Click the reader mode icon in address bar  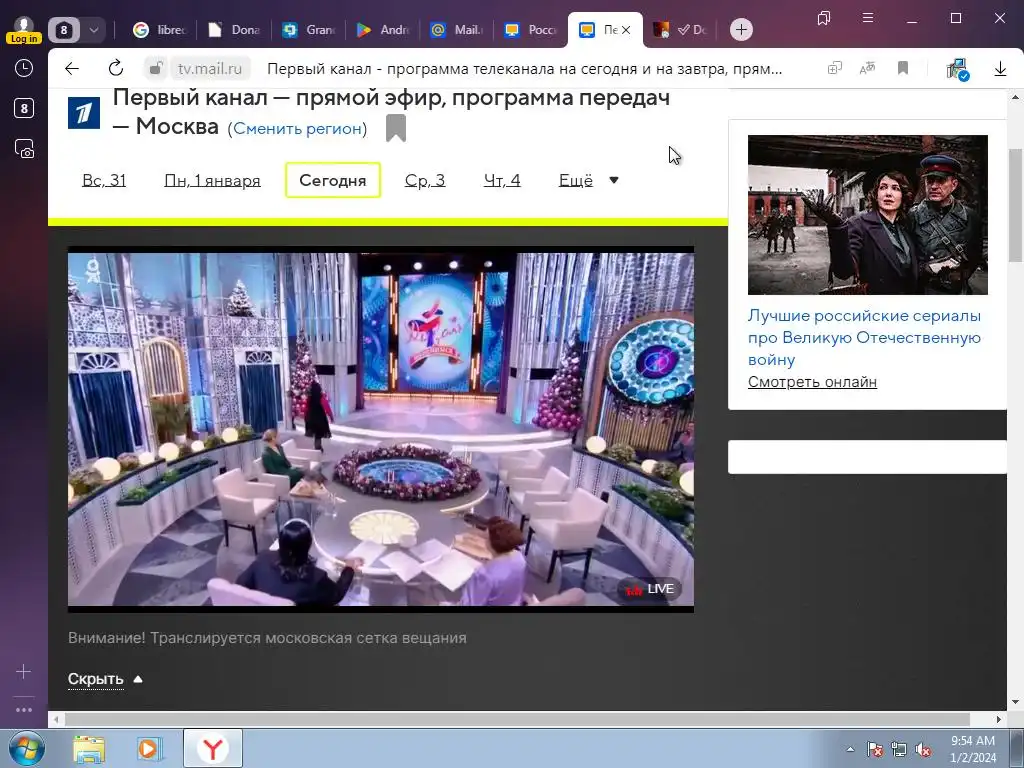pos(835,68)
